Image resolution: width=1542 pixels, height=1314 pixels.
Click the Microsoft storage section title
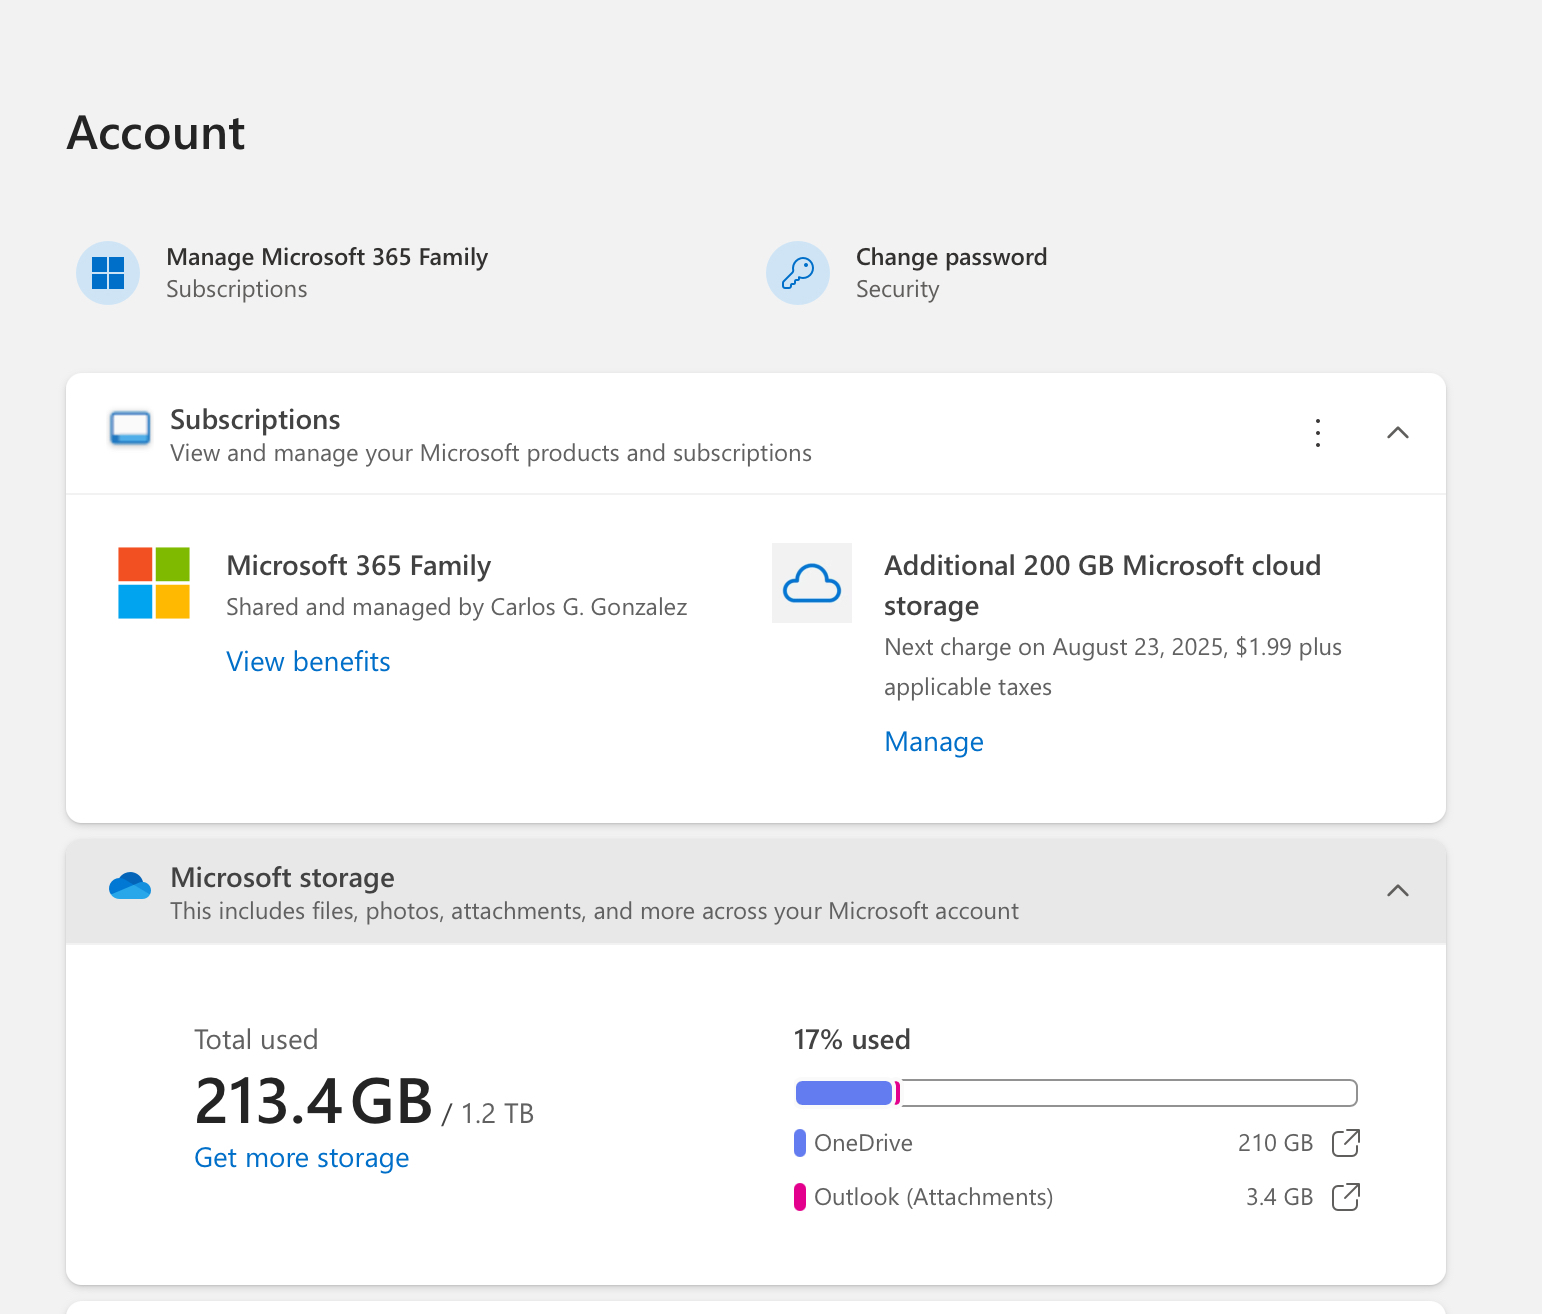click(283, 878)
